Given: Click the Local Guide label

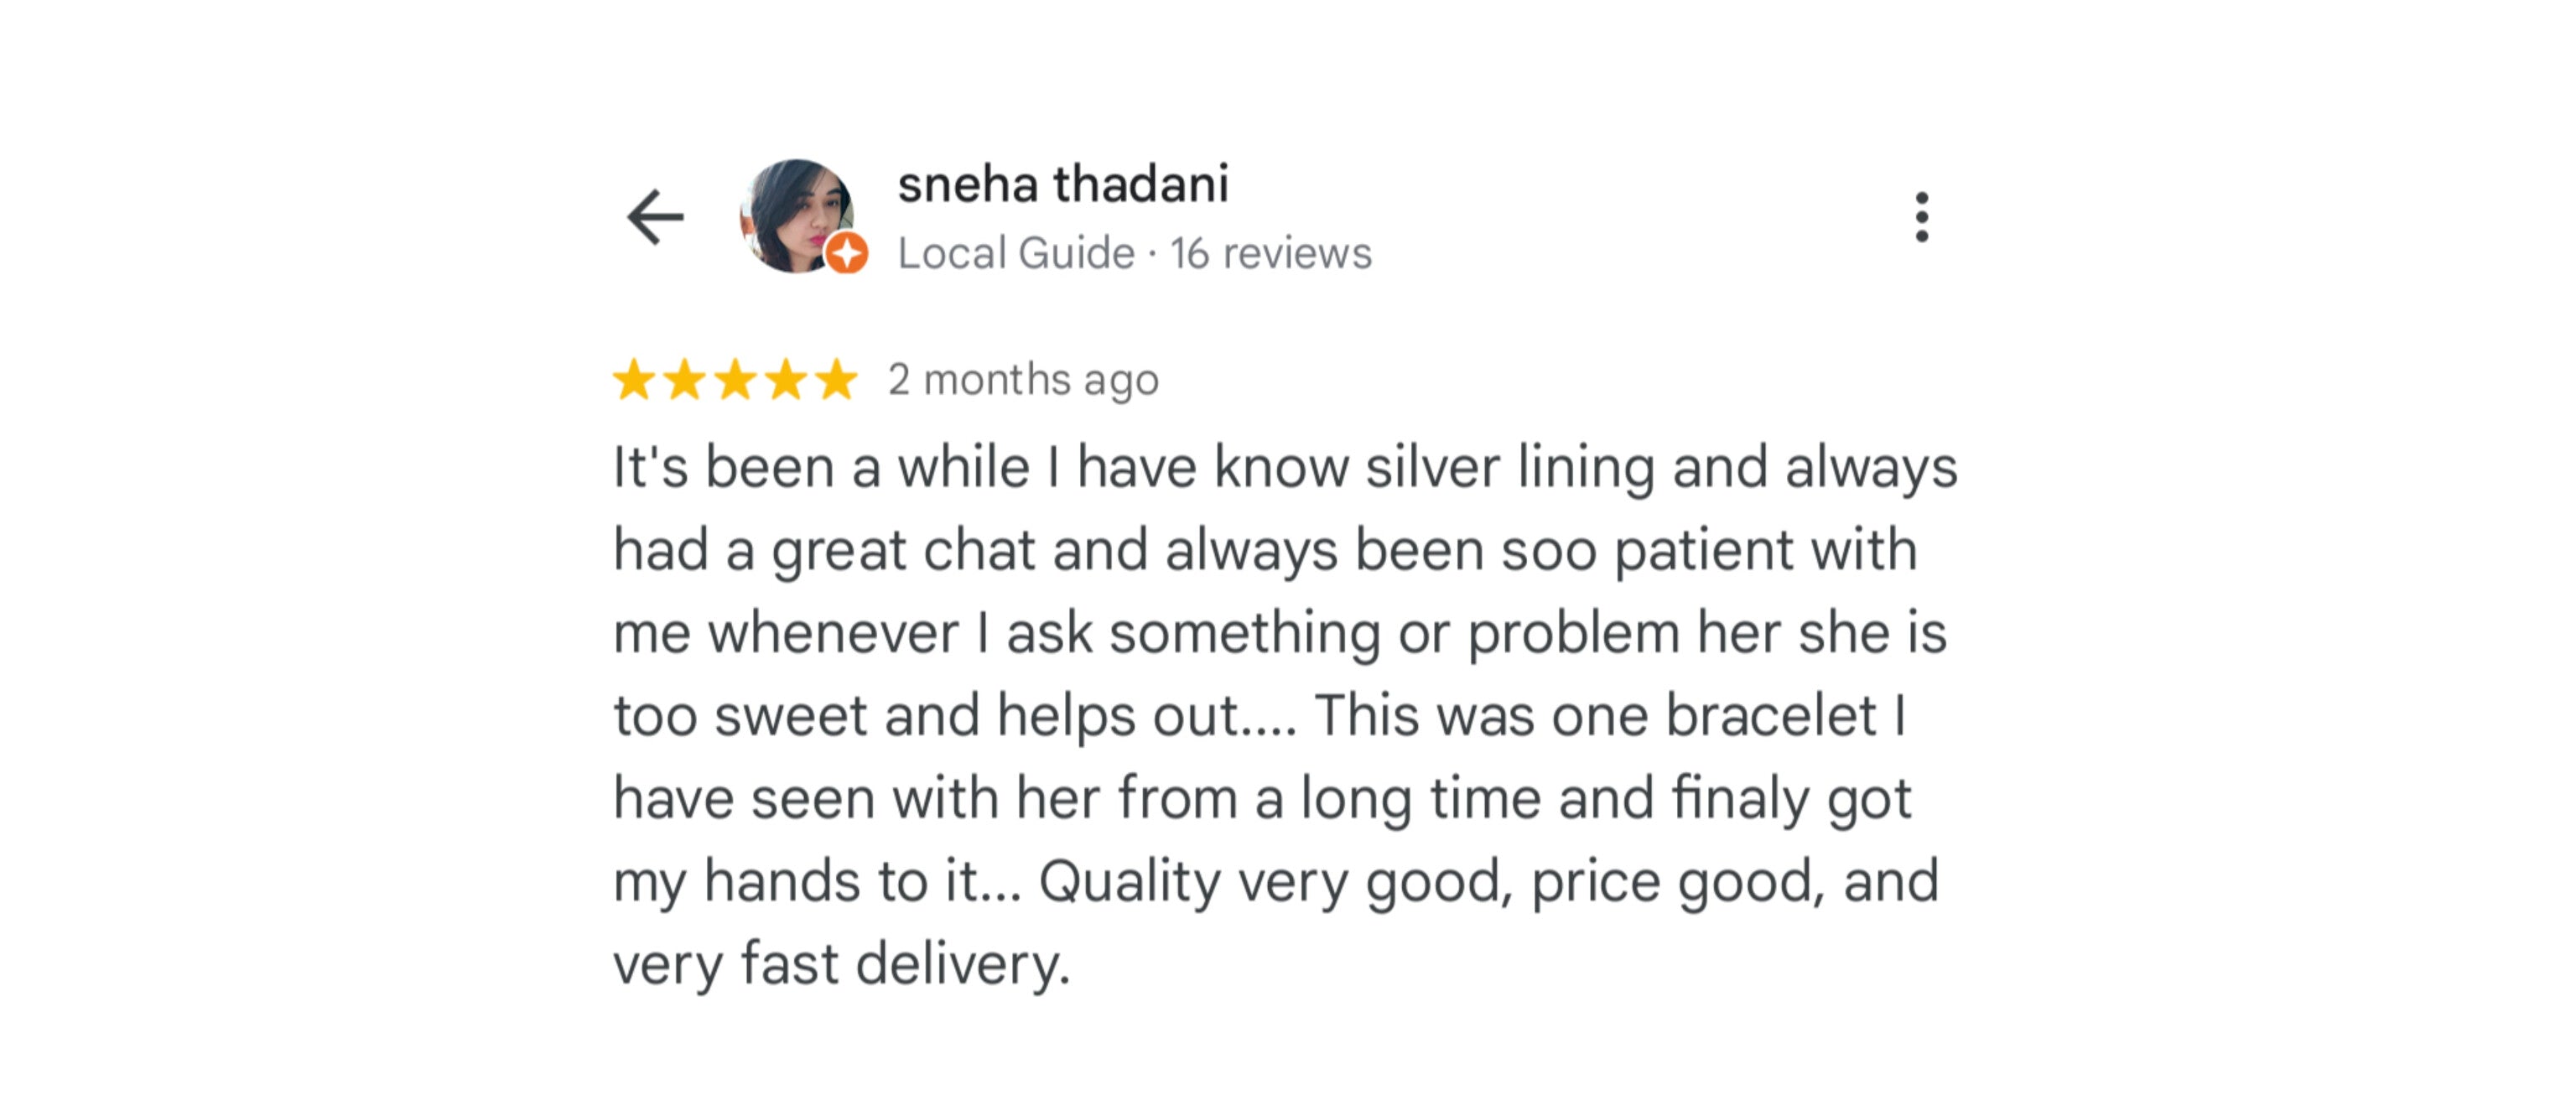Looking at the screenshot, I should click(x=1016, y=253).
